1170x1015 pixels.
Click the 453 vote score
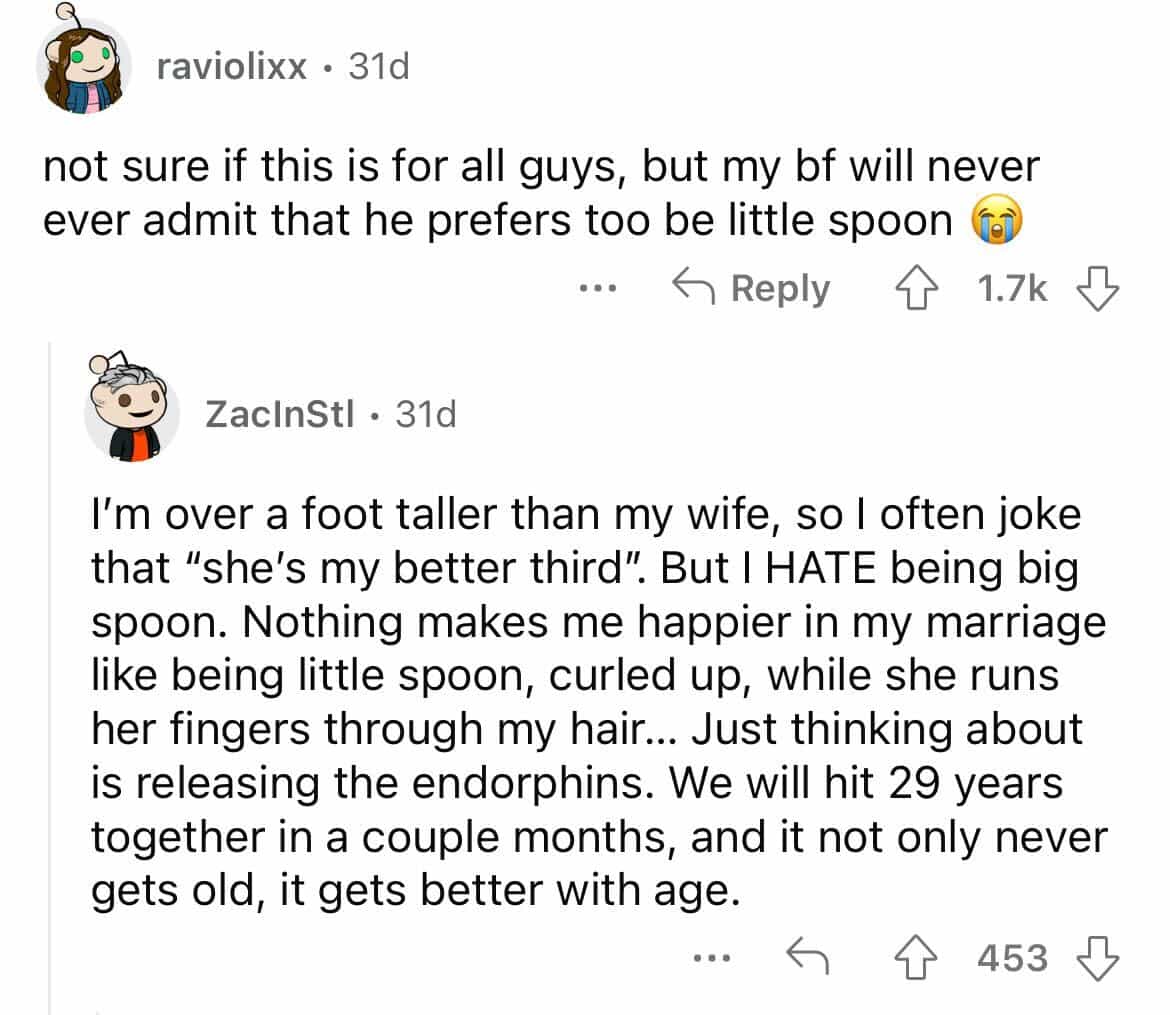click(x=1012, y=958)
